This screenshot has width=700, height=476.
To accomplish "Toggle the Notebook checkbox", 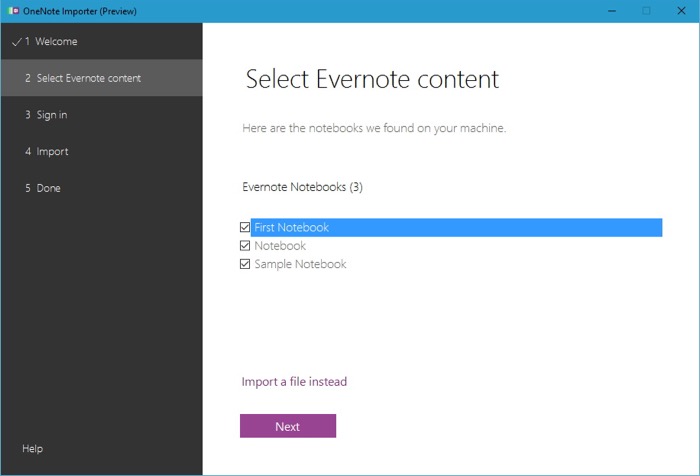I will (246, 246).
